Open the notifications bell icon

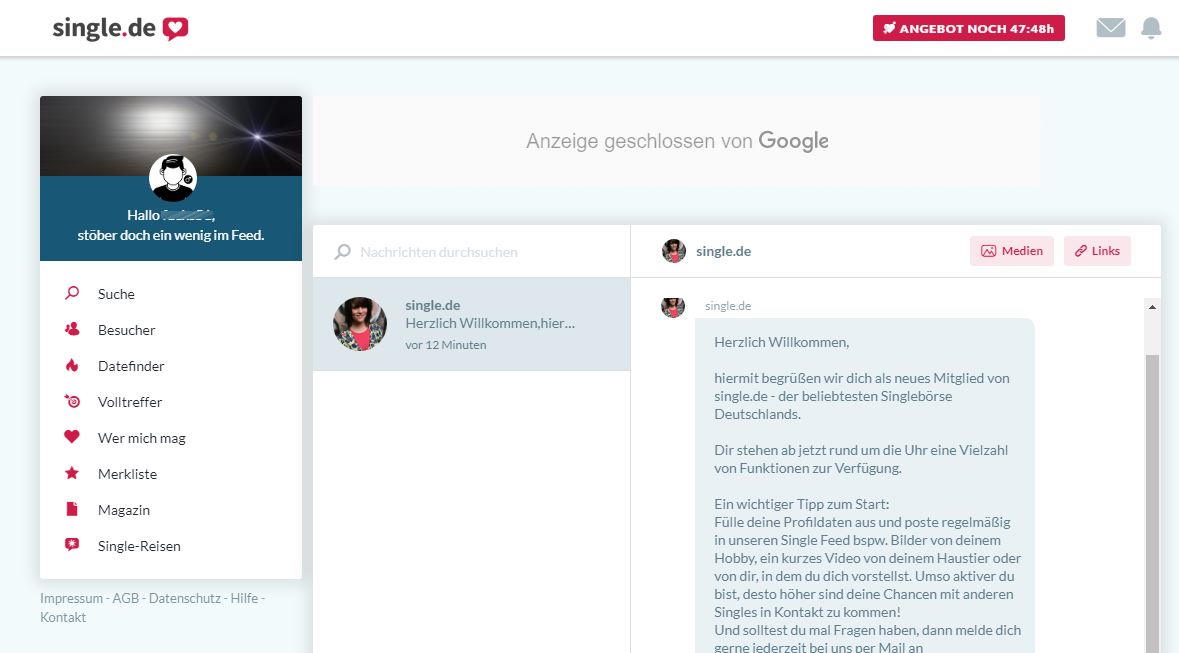(x=1151, y=28)
